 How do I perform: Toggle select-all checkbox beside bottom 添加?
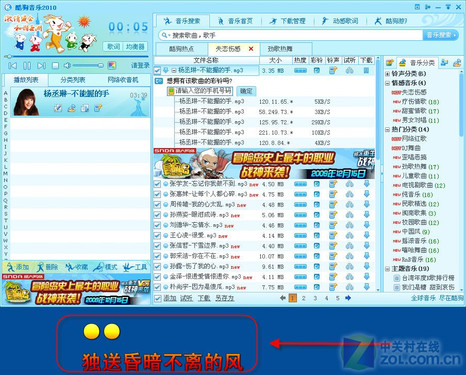click(158, 298)
